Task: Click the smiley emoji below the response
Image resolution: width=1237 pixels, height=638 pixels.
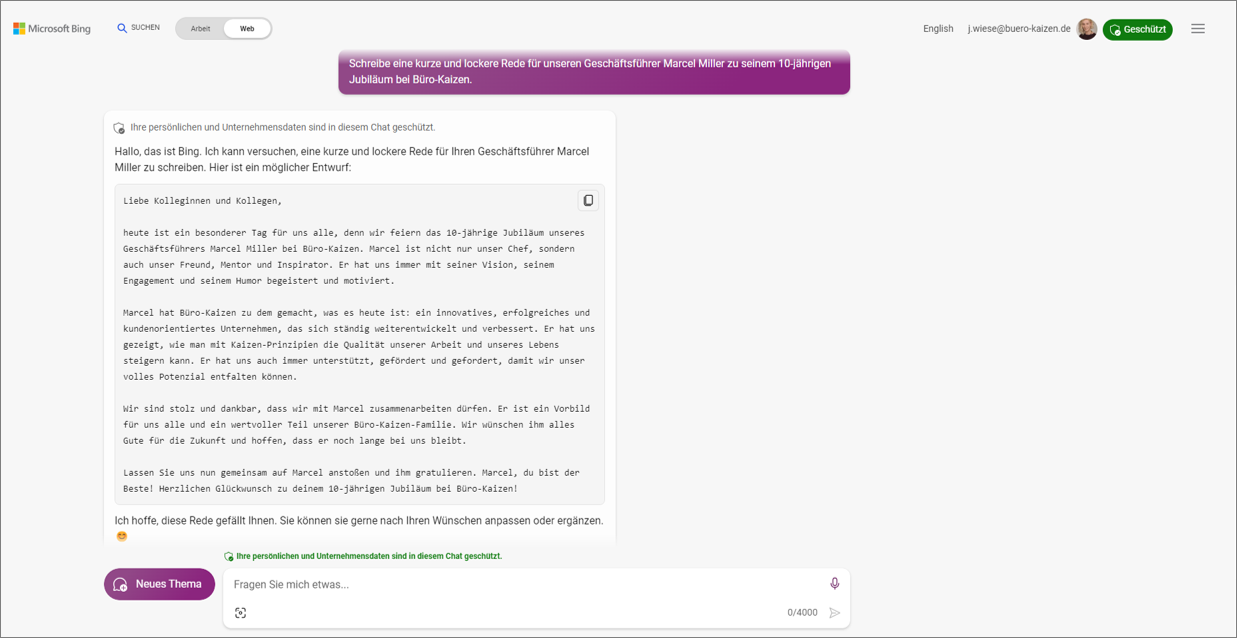Action: point(122,537)
